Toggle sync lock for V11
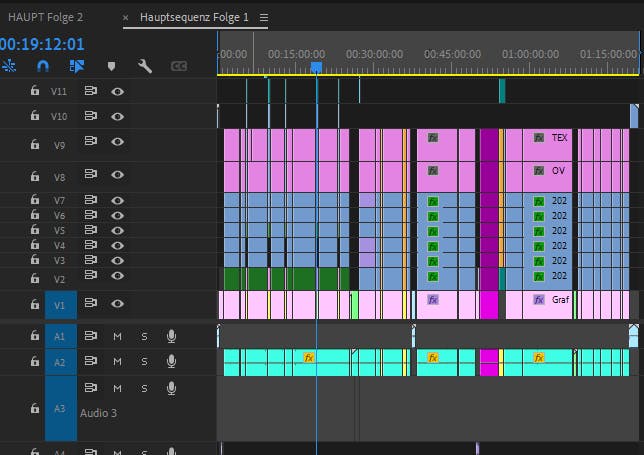The height and width of the screenshot is (455, 644). click(91, 90)
